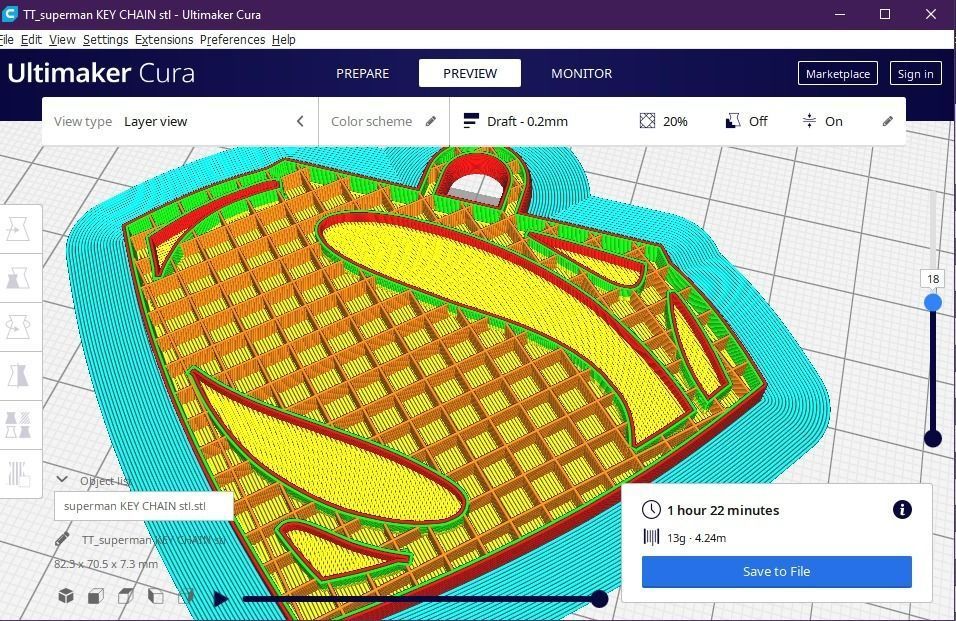Switch to 3D view orientation cube icon
The height and width of the screenshot is (621, 956).
point(66,595)
